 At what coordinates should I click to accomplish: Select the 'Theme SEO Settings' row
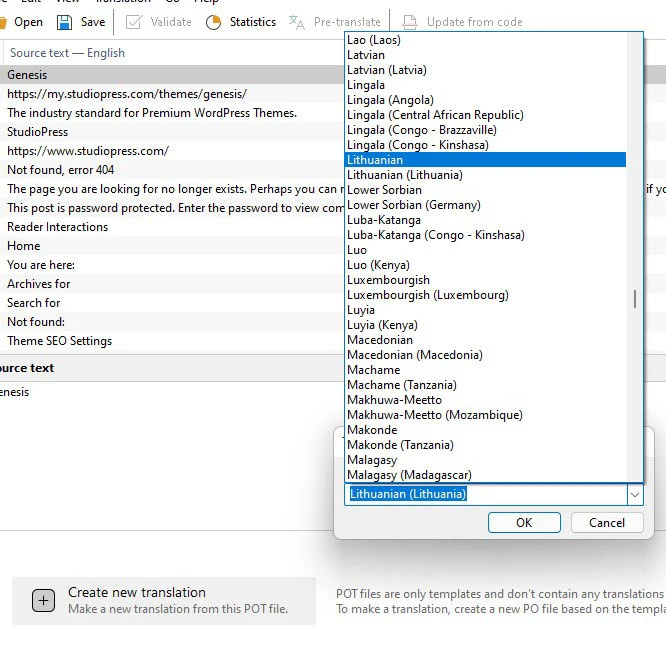tap(60, 341)
